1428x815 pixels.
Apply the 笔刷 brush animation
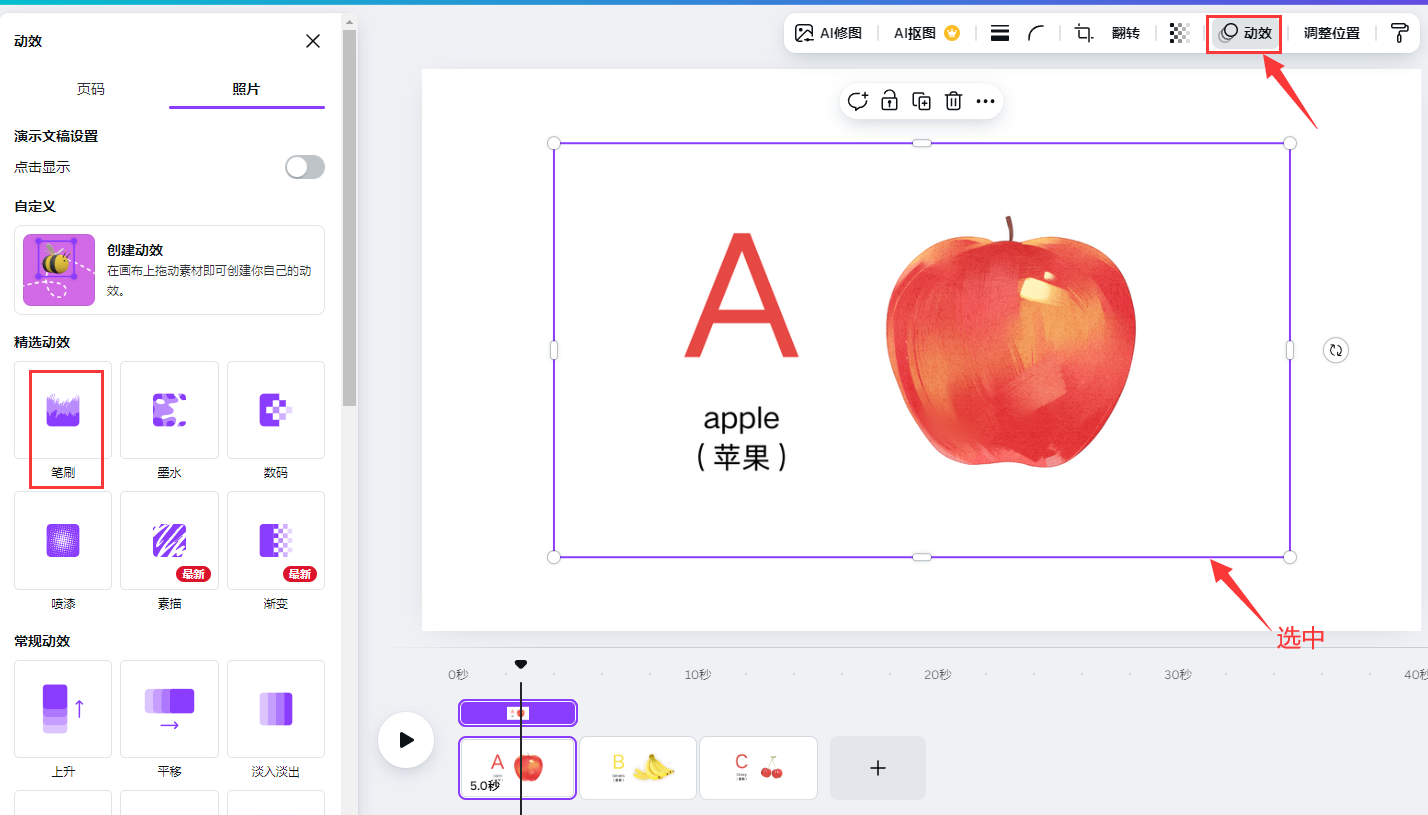pos(63,410)
